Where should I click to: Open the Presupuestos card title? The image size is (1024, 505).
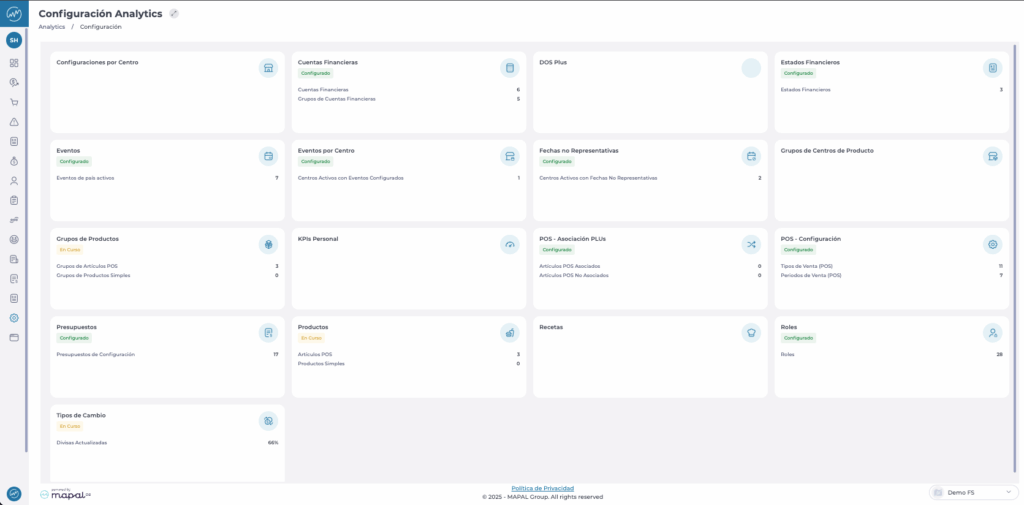[x=77, y=327]
